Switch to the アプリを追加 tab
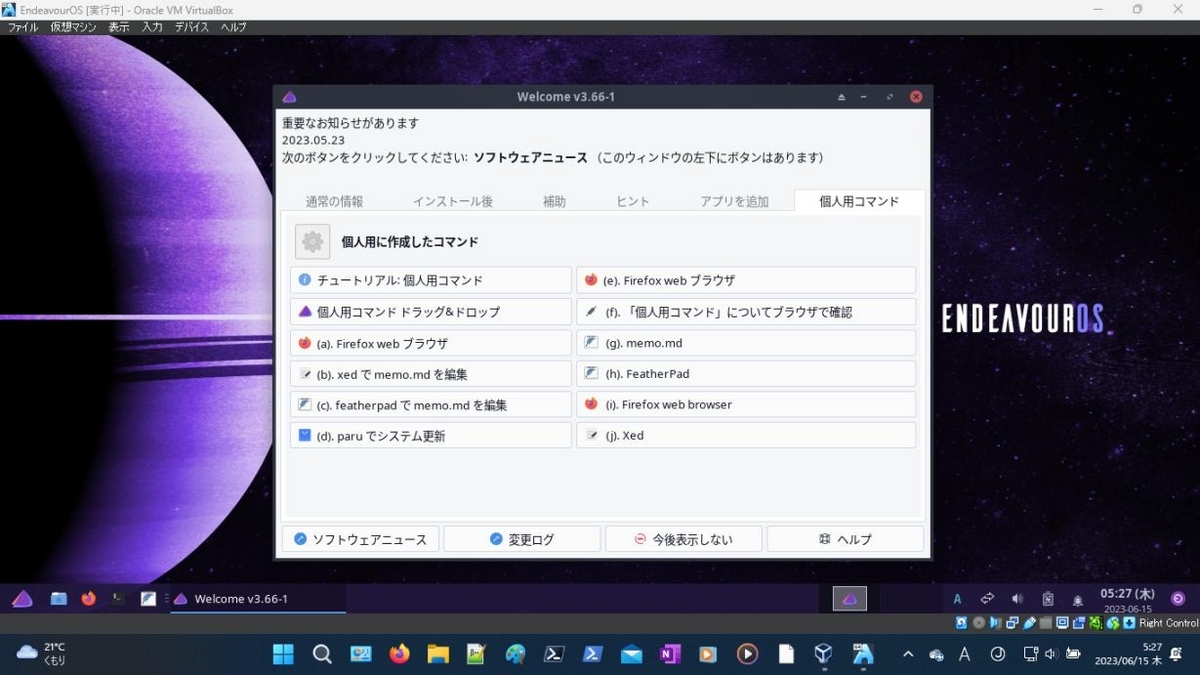 point(734,201)
